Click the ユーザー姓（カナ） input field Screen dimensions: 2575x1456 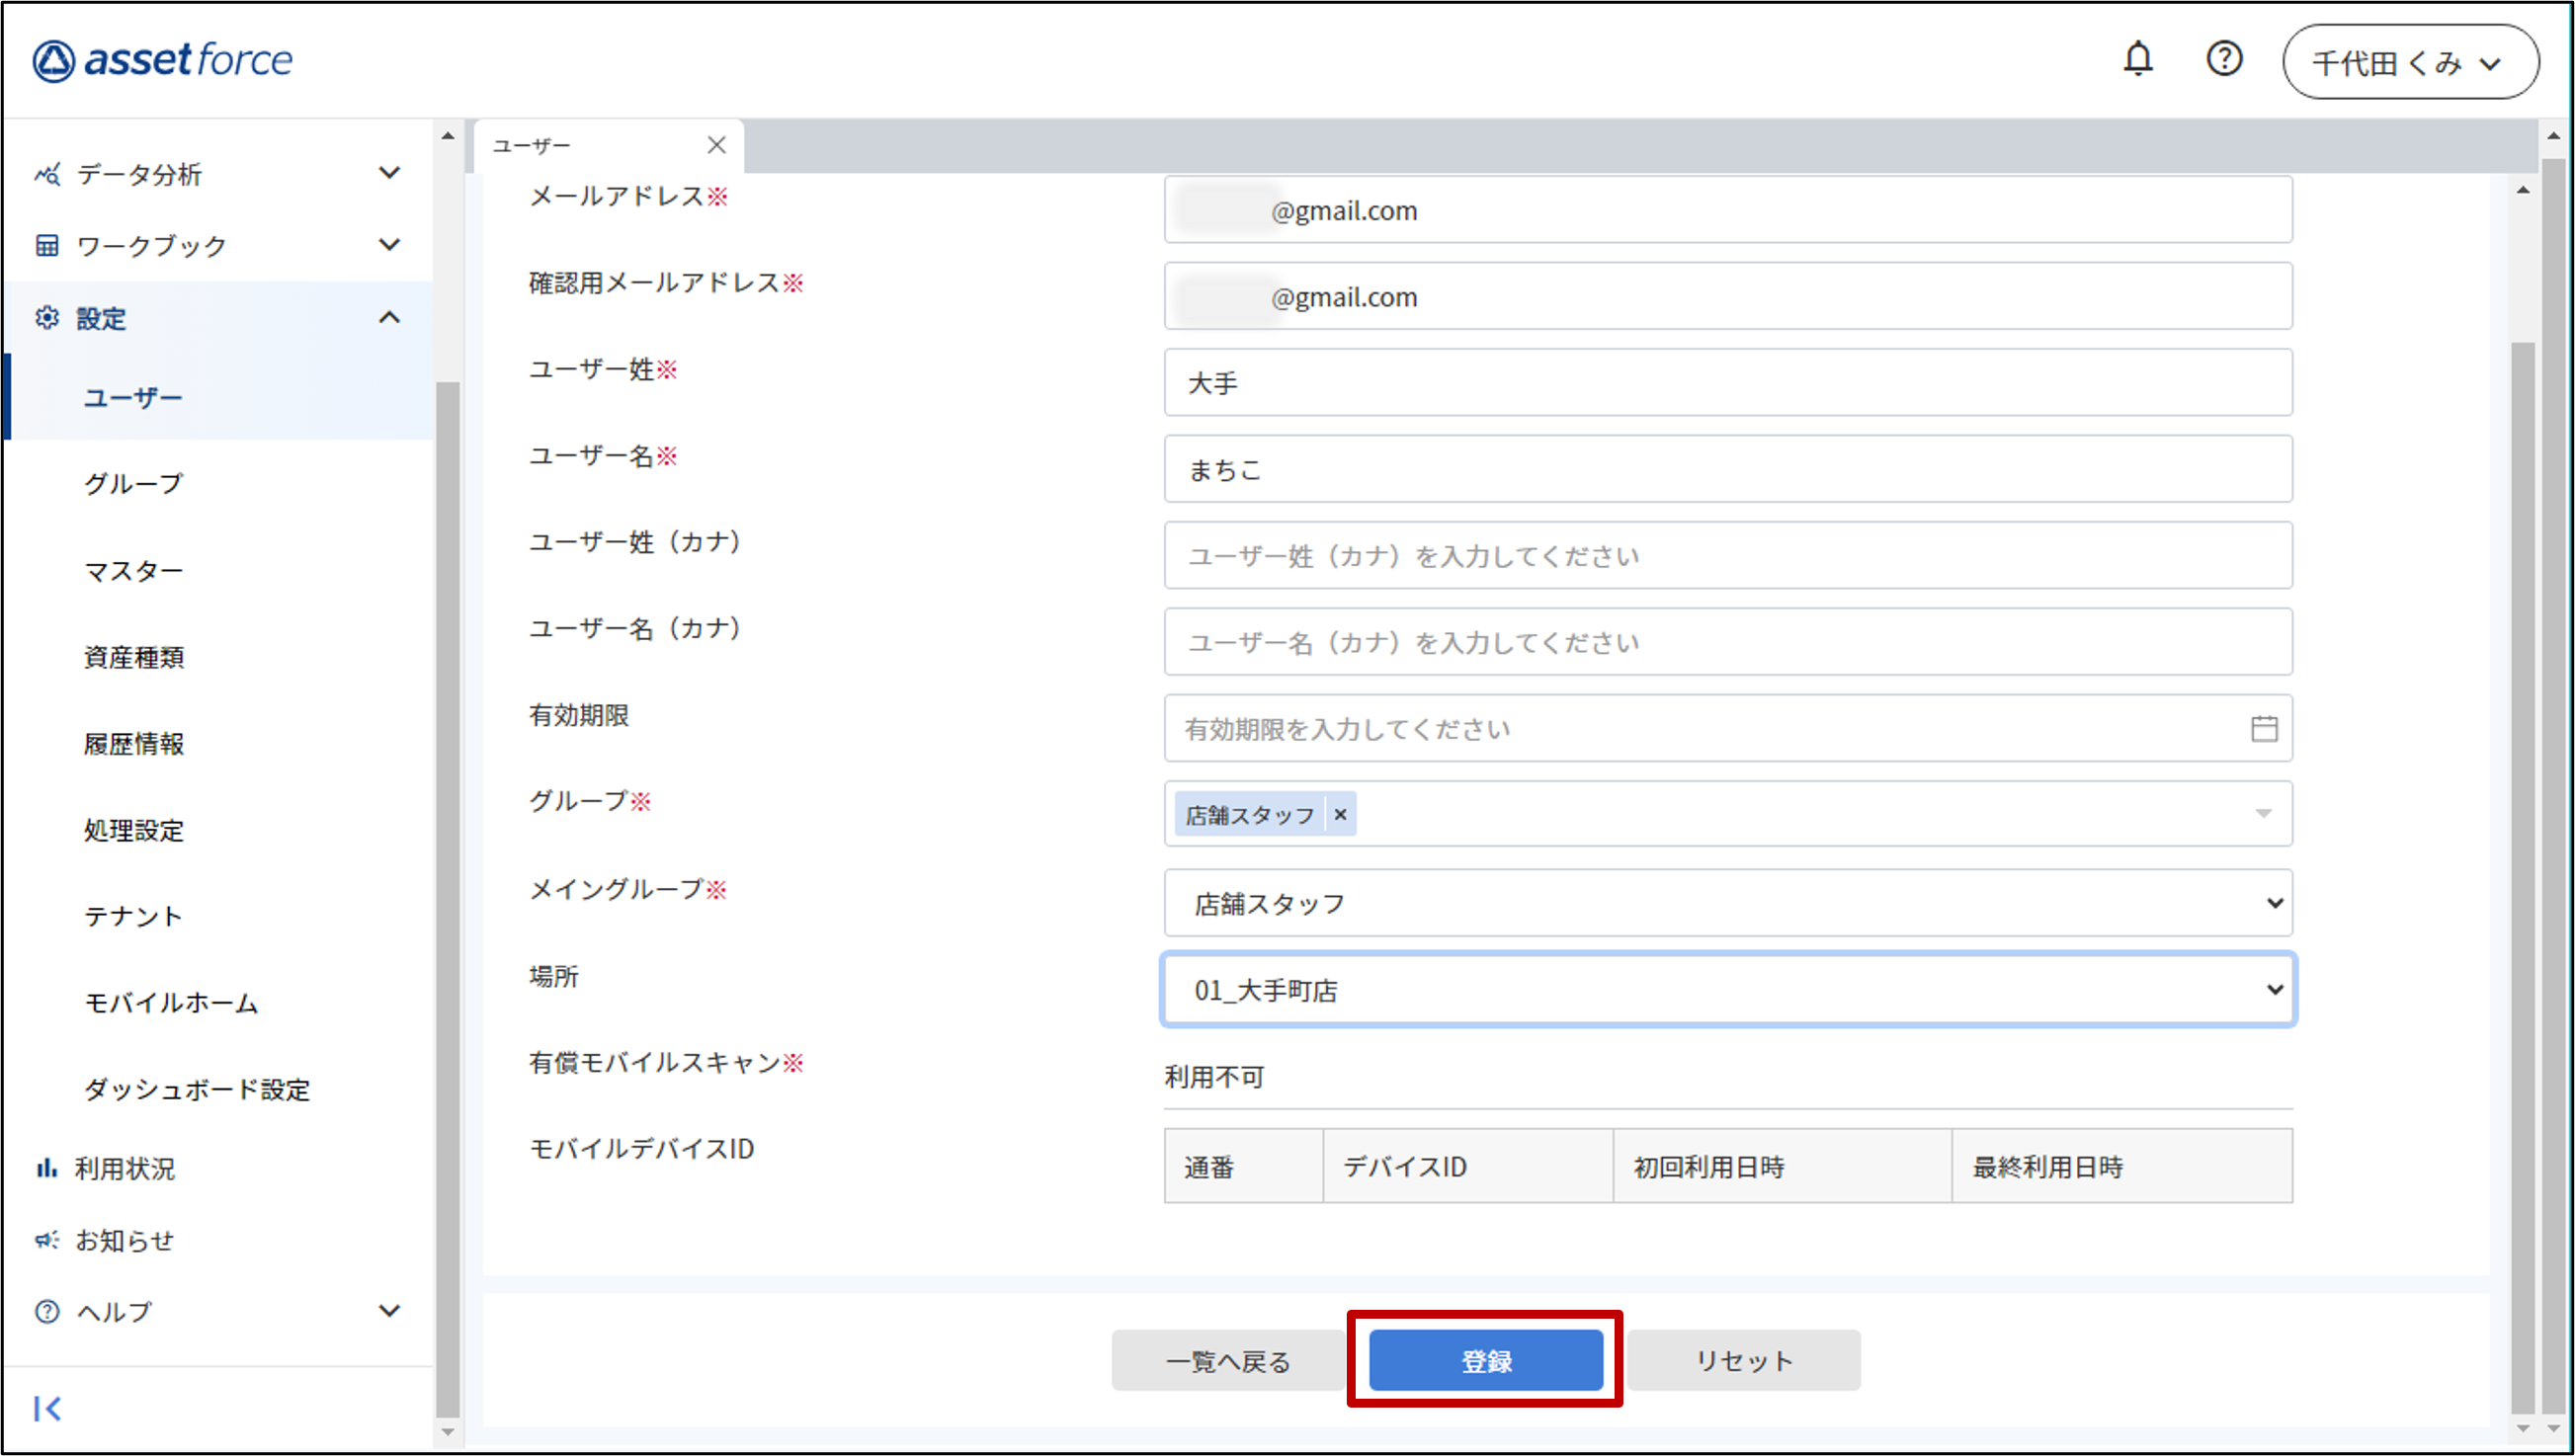coord(1727,556)
